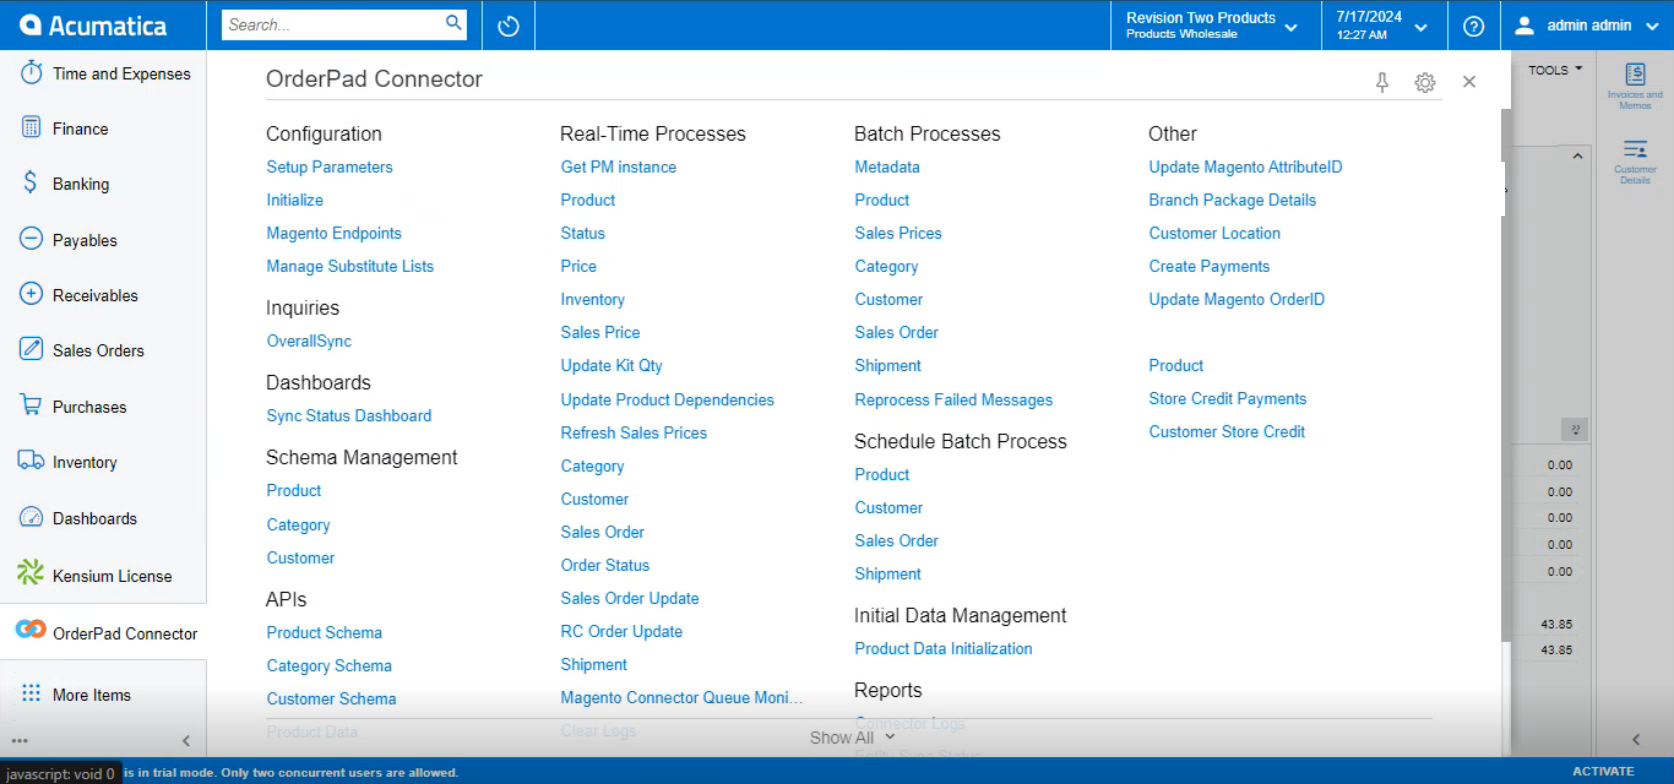Close the OrderPad Connector panel
Image resolution: width=1674 pixels, height=784 pixels.
point(1469,82)
